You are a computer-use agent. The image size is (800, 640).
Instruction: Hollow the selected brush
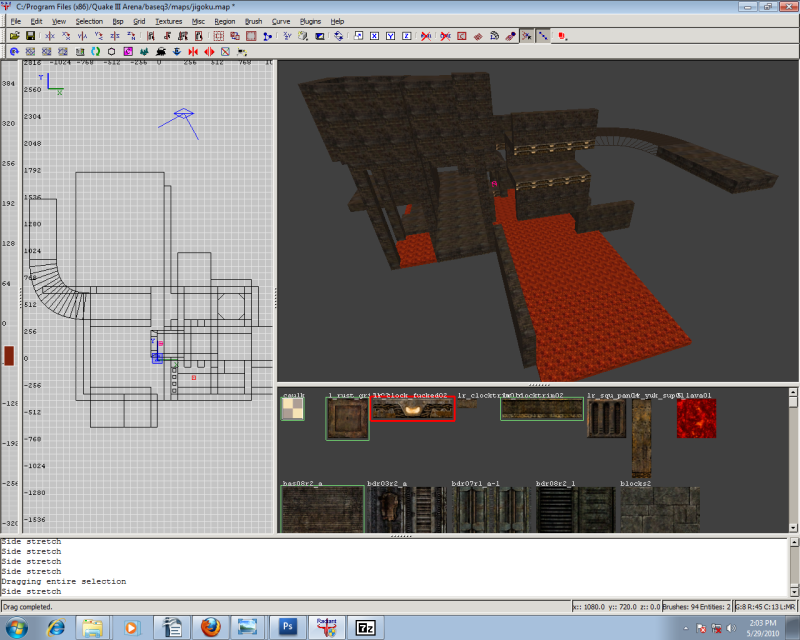click(251, 36)
